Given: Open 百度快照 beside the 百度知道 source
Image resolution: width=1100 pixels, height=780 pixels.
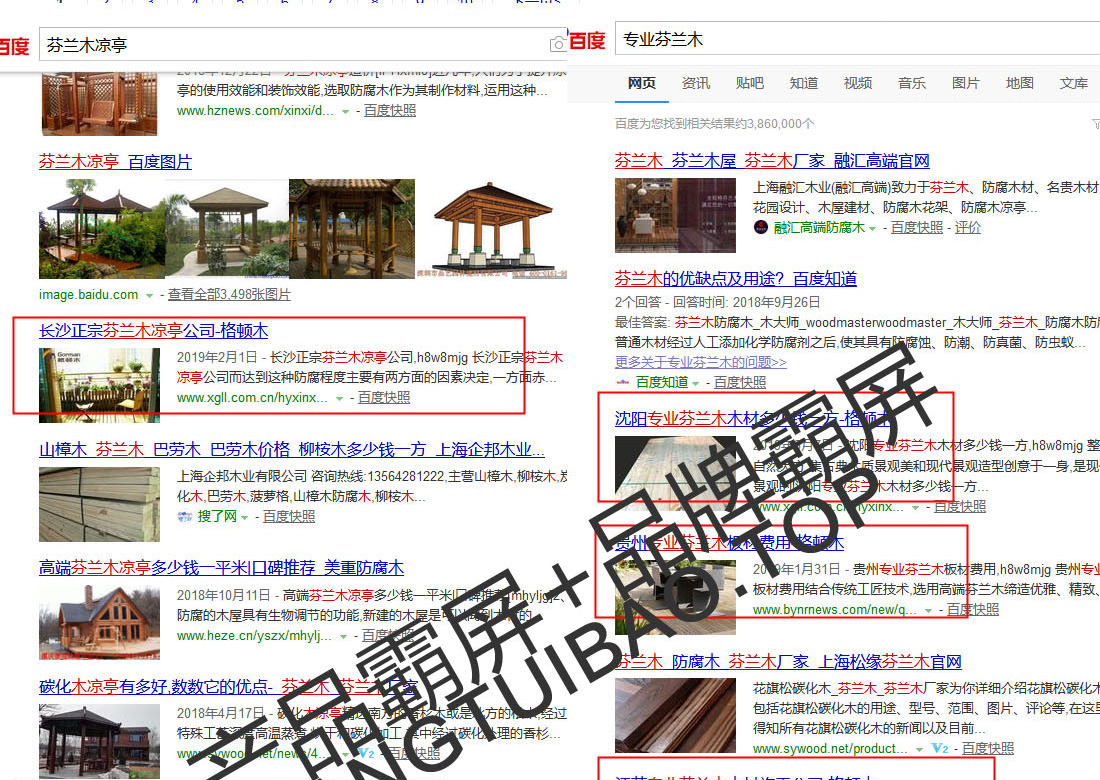Looking at the screenshot, I should tap(740, 382).
